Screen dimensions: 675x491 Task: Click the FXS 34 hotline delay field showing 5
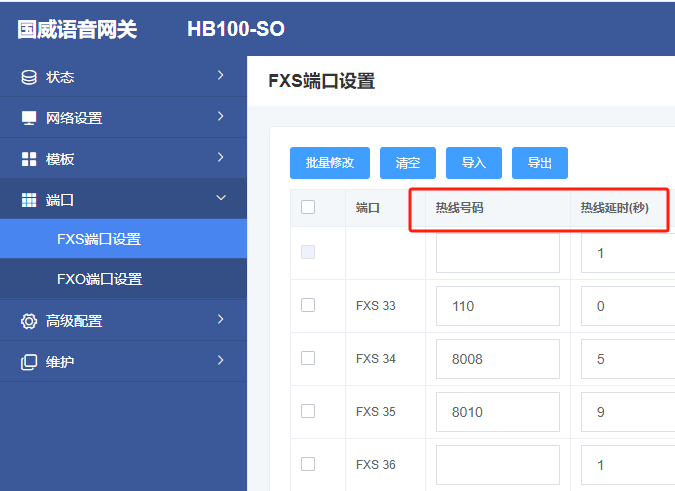pos(628,359)
